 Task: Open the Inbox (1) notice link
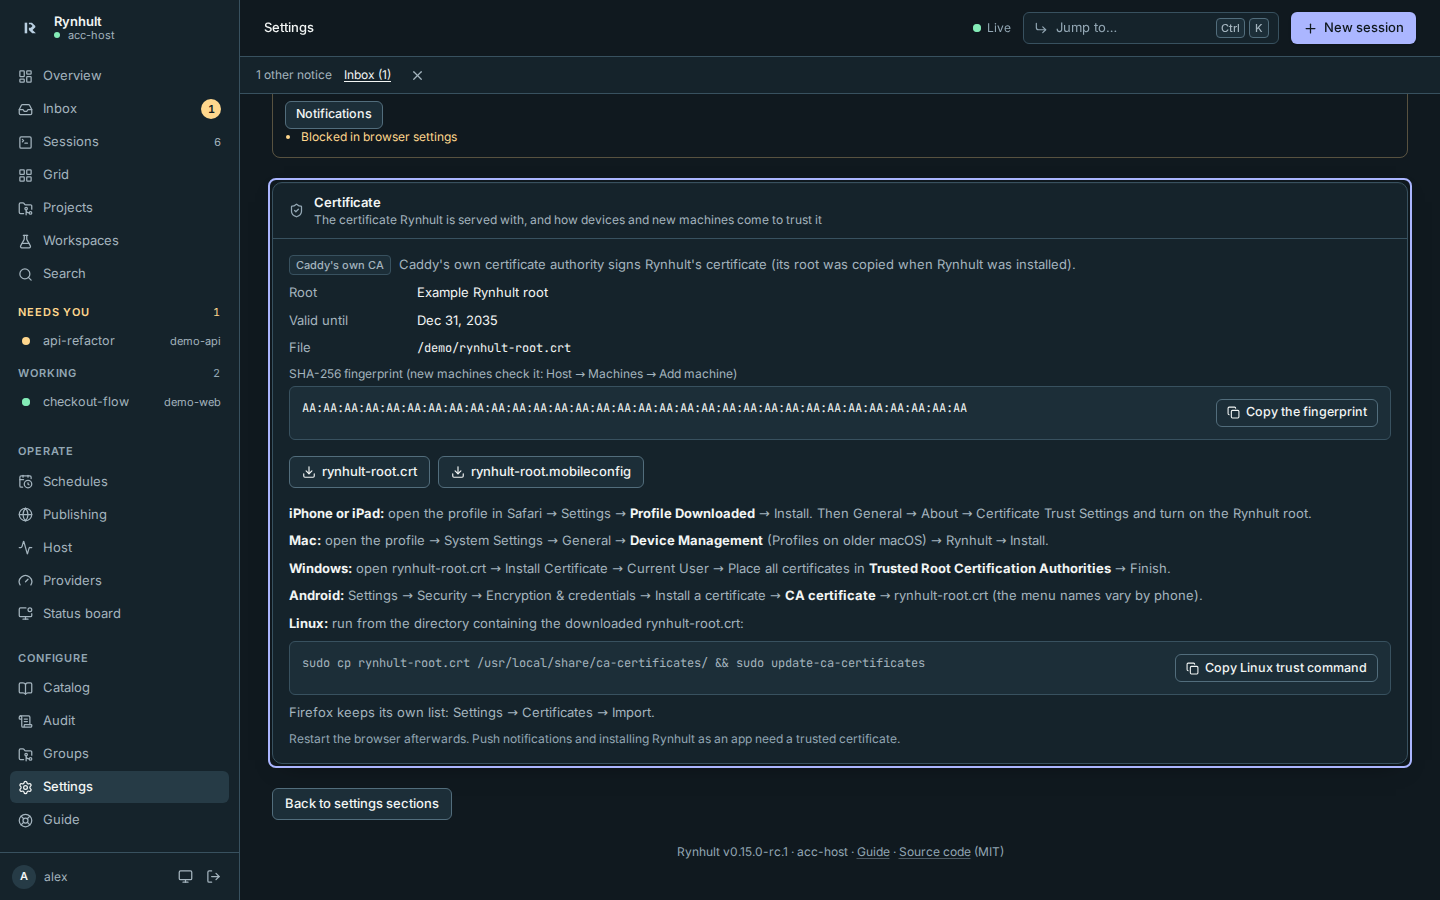point(367,75)
